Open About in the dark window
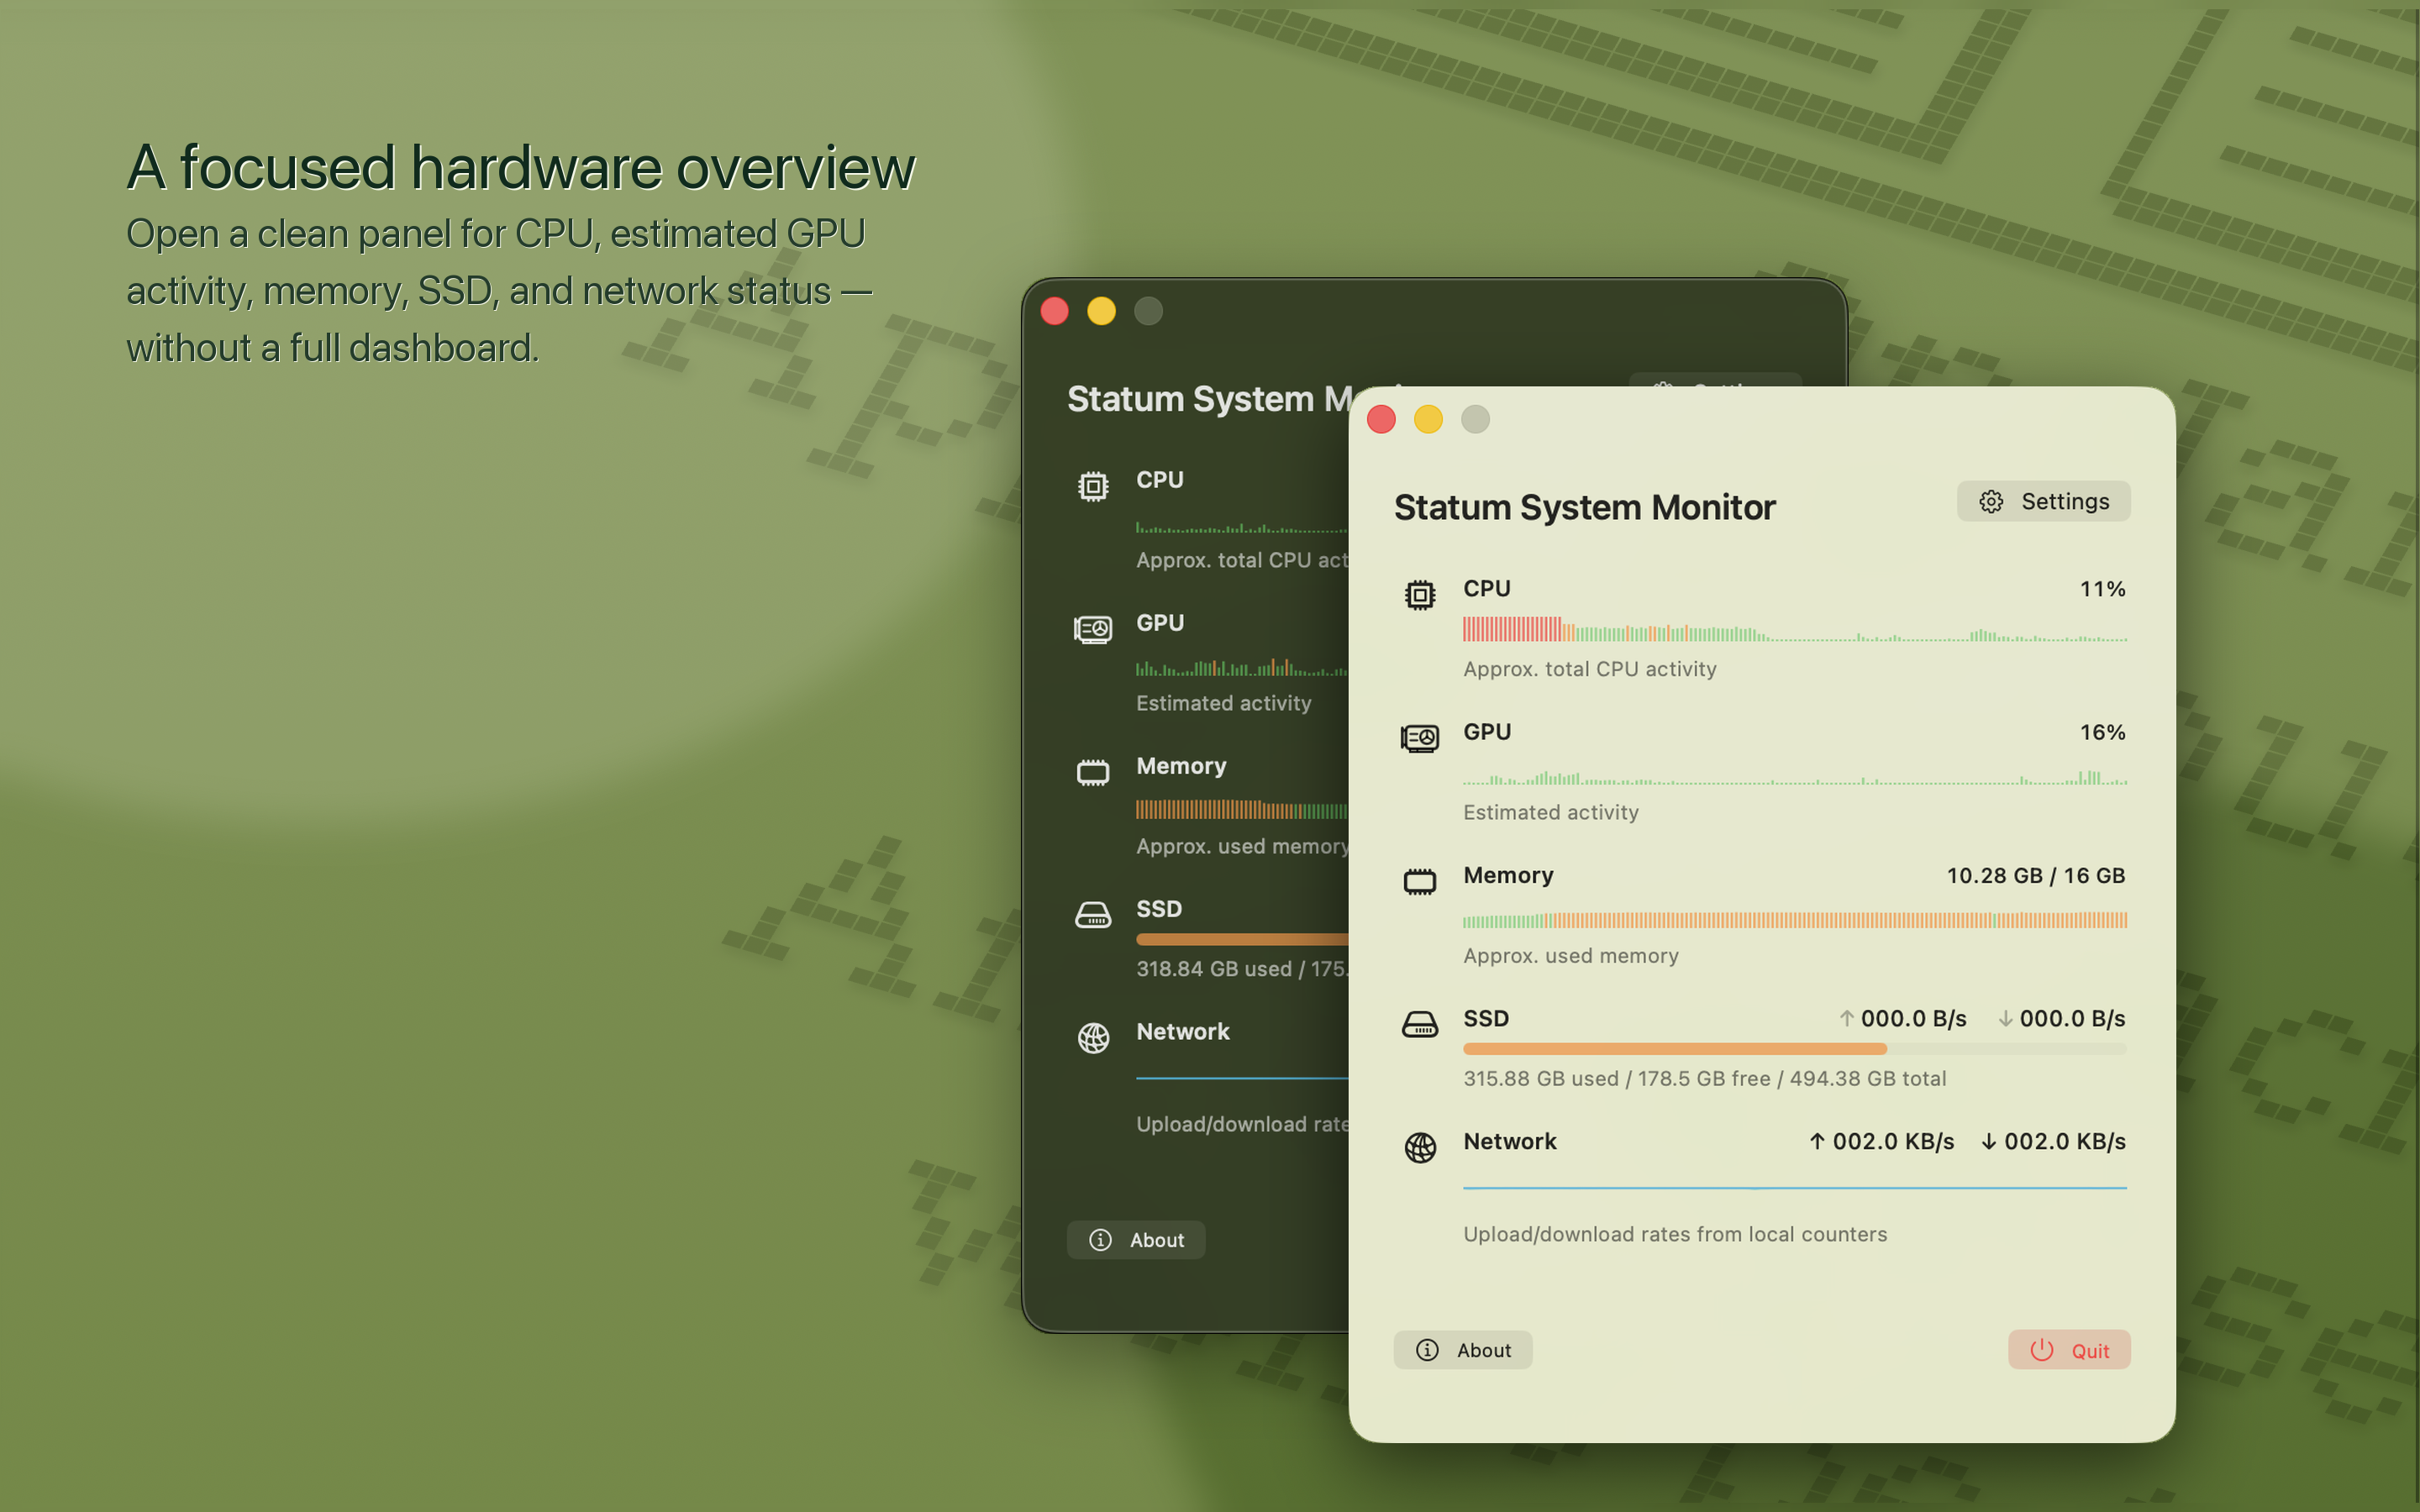 pyautogui.click(x=1136, y=1240)
